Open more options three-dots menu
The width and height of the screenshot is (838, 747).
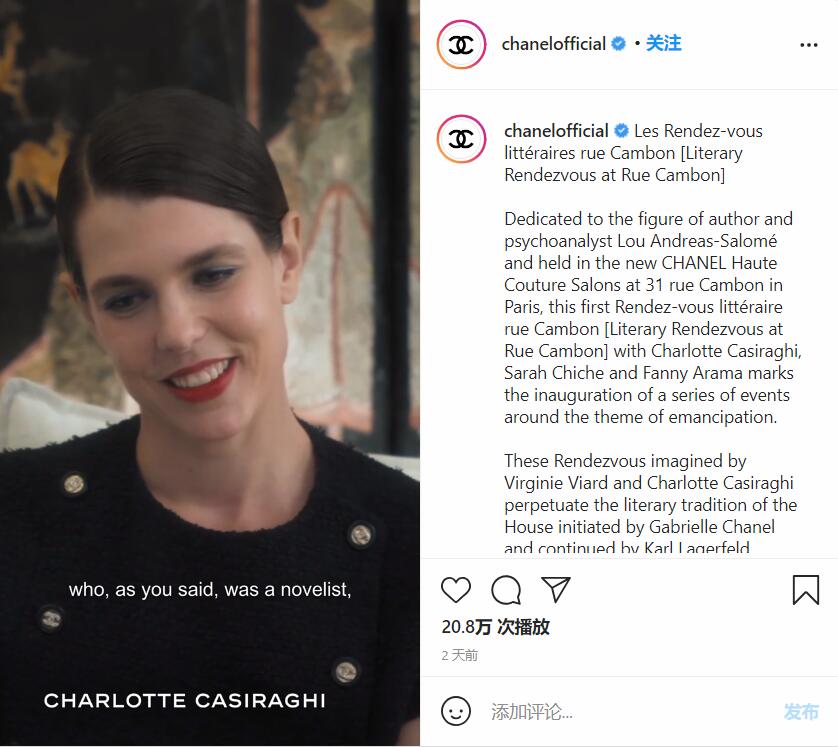pos(809,45)
